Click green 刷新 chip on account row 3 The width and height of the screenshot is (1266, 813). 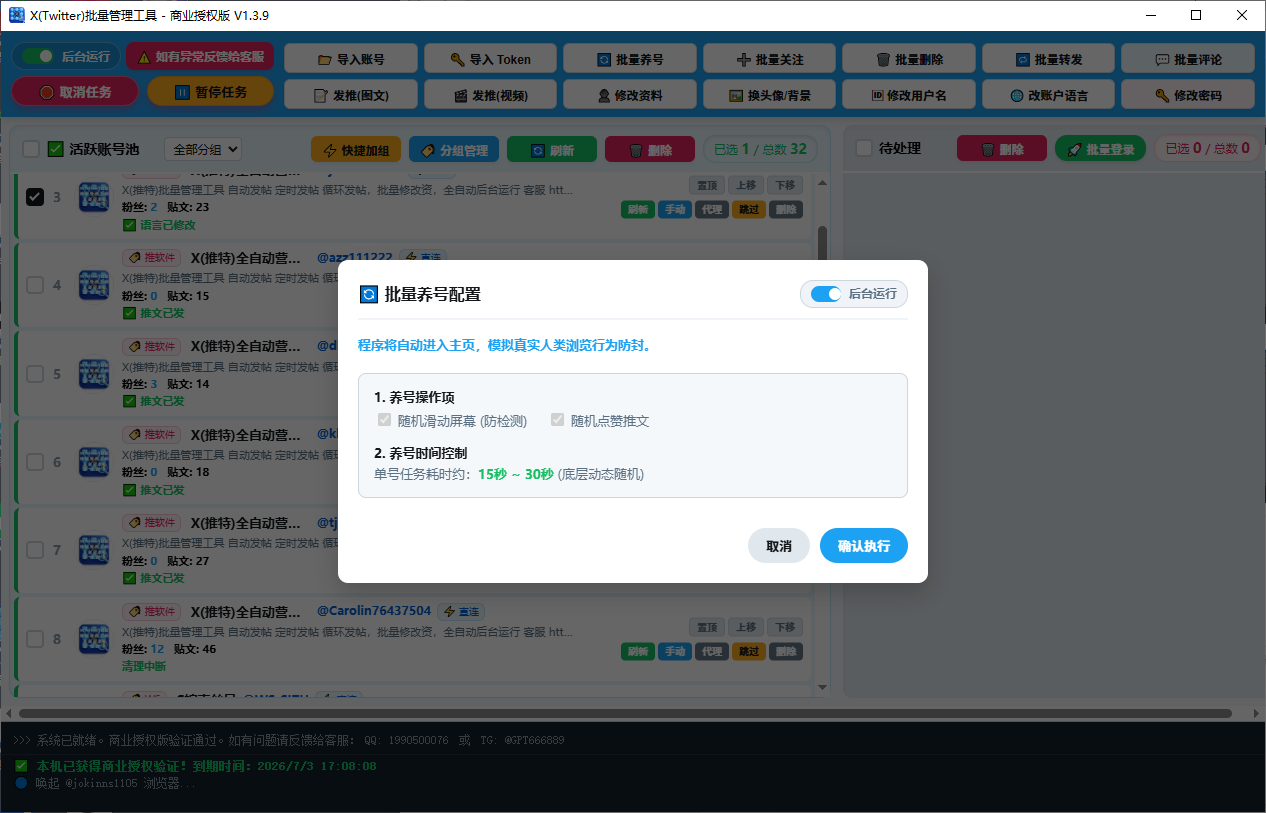637,209
